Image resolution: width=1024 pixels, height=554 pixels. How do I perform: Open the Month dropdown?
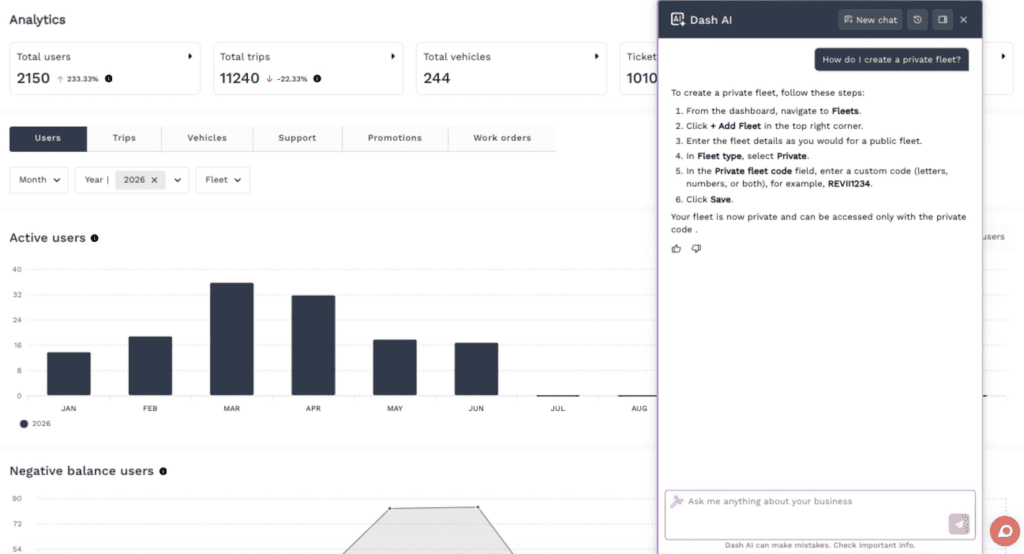pos(39,180)
